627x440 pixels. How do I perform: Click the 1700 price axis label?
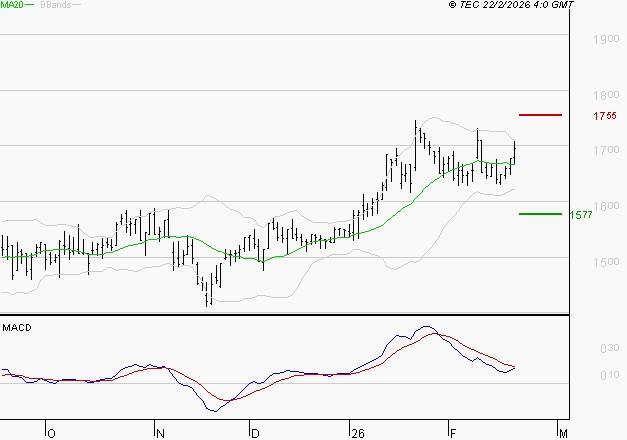tap(606, 150)
